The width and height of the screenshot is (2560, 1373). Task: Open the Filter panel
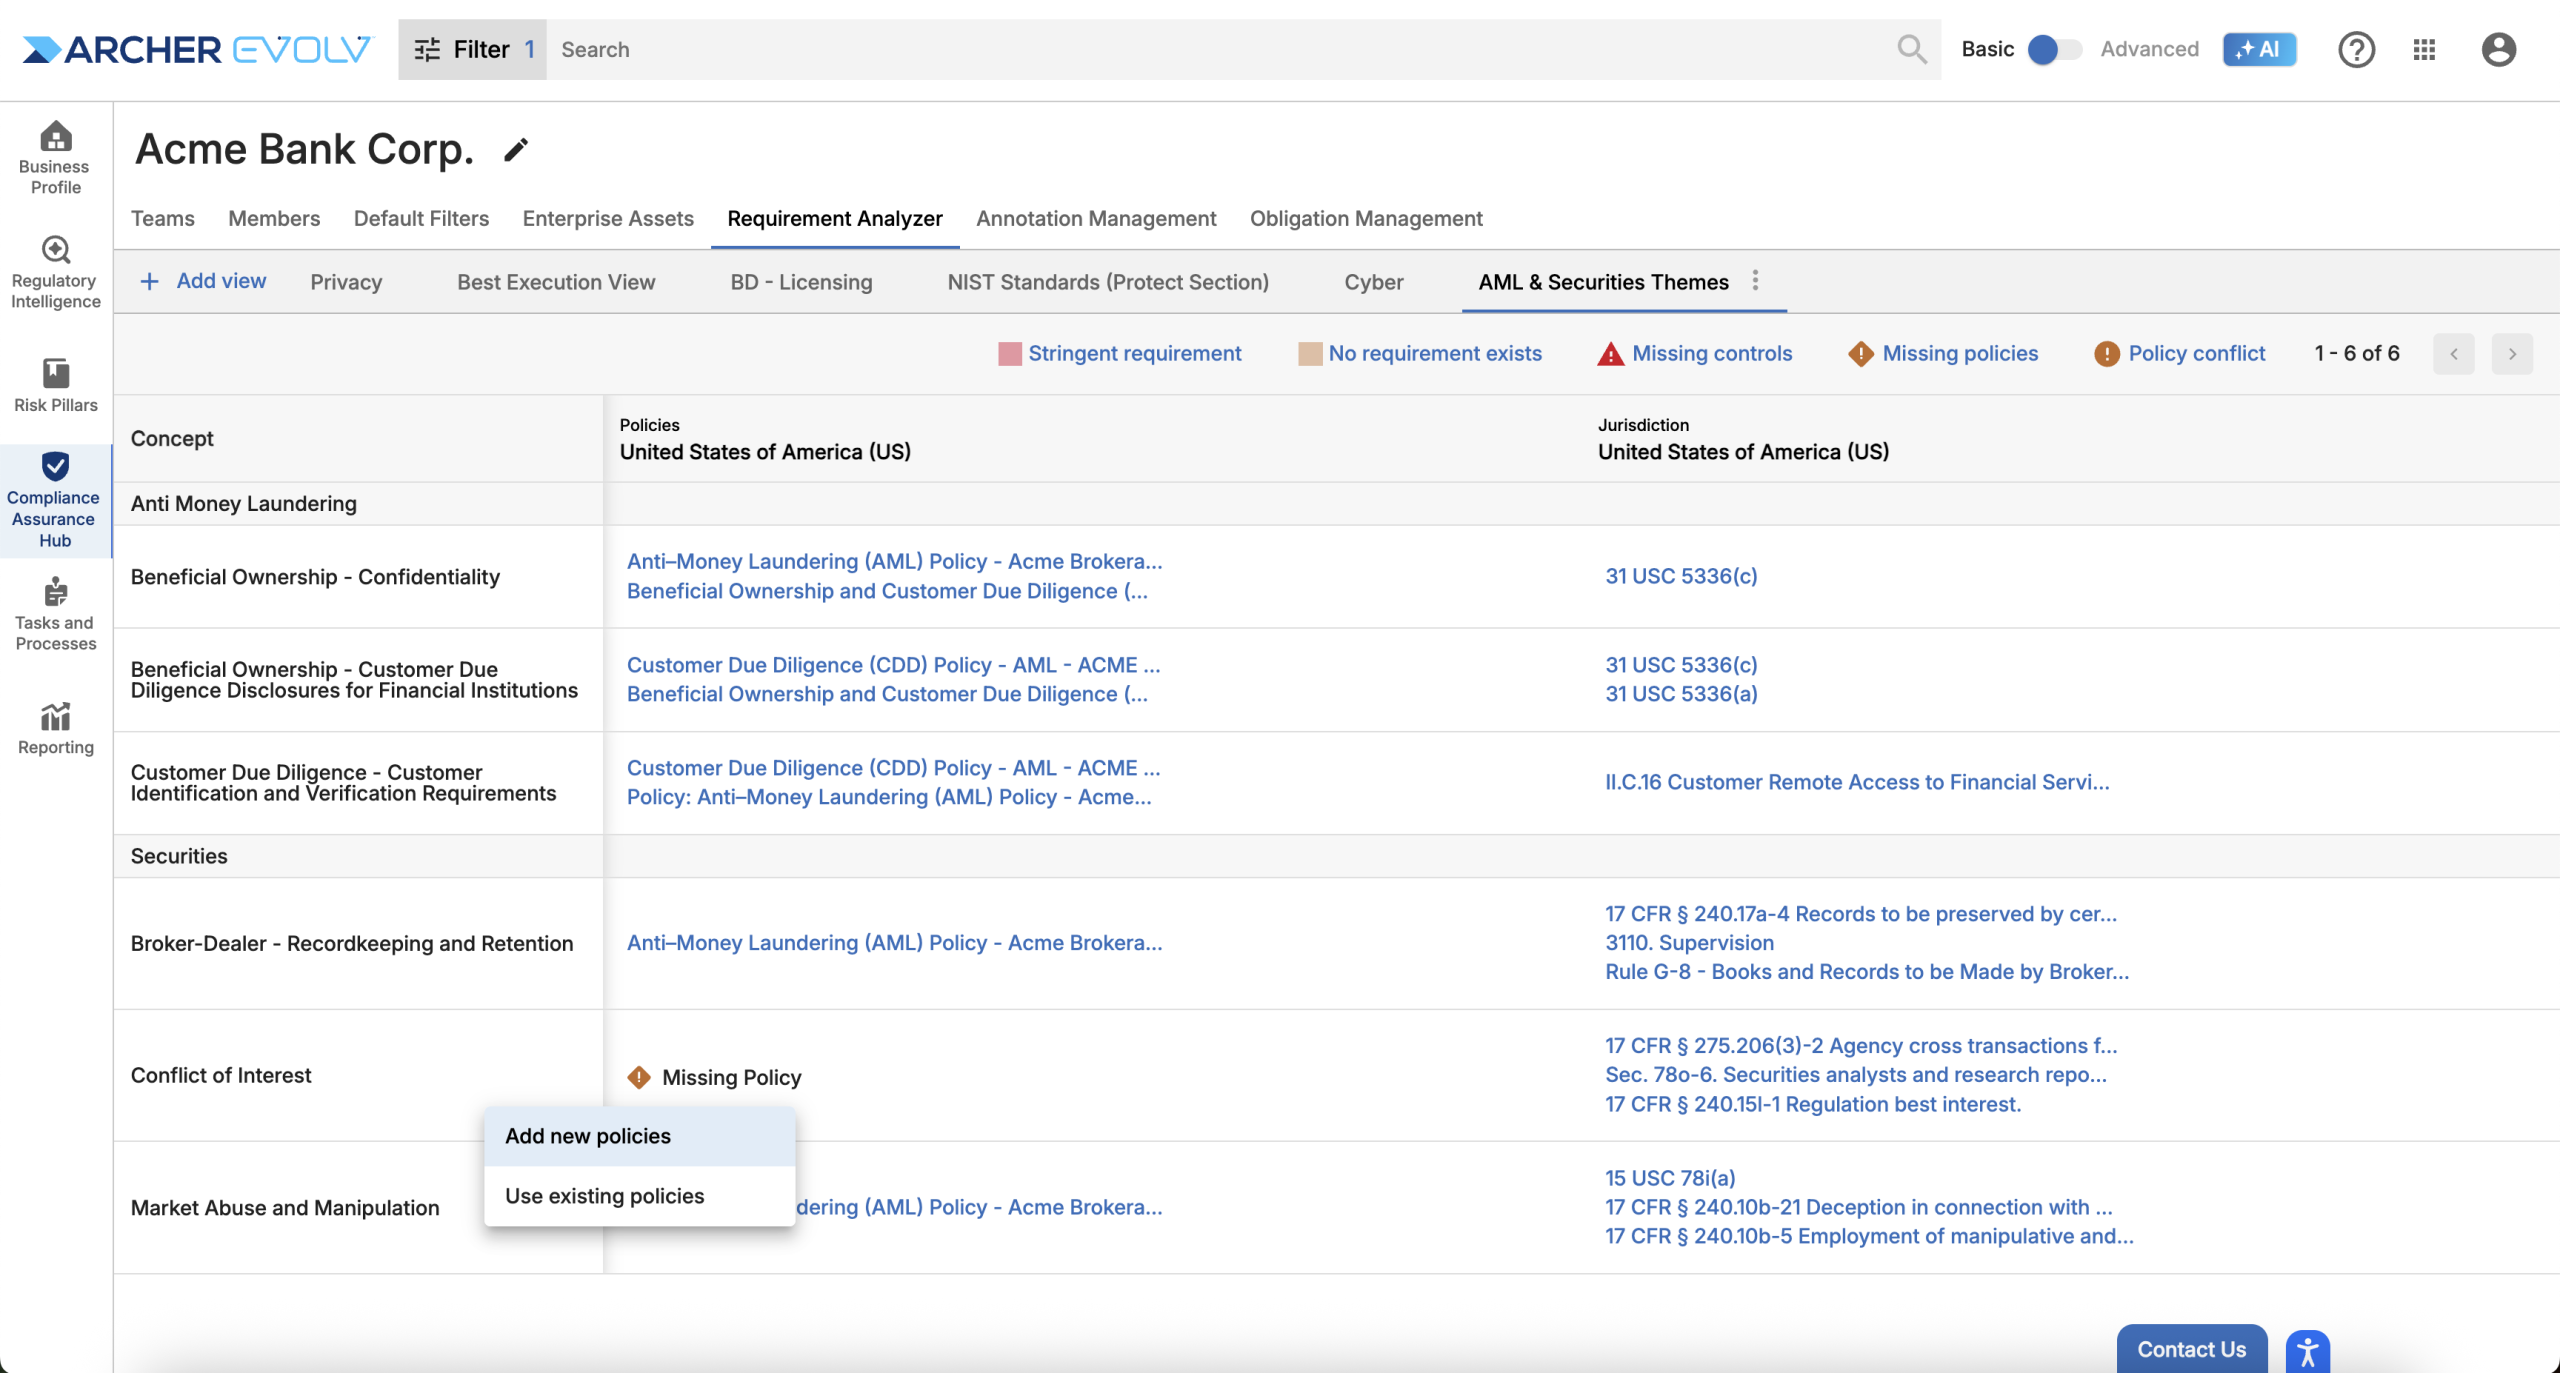[473, 49]
